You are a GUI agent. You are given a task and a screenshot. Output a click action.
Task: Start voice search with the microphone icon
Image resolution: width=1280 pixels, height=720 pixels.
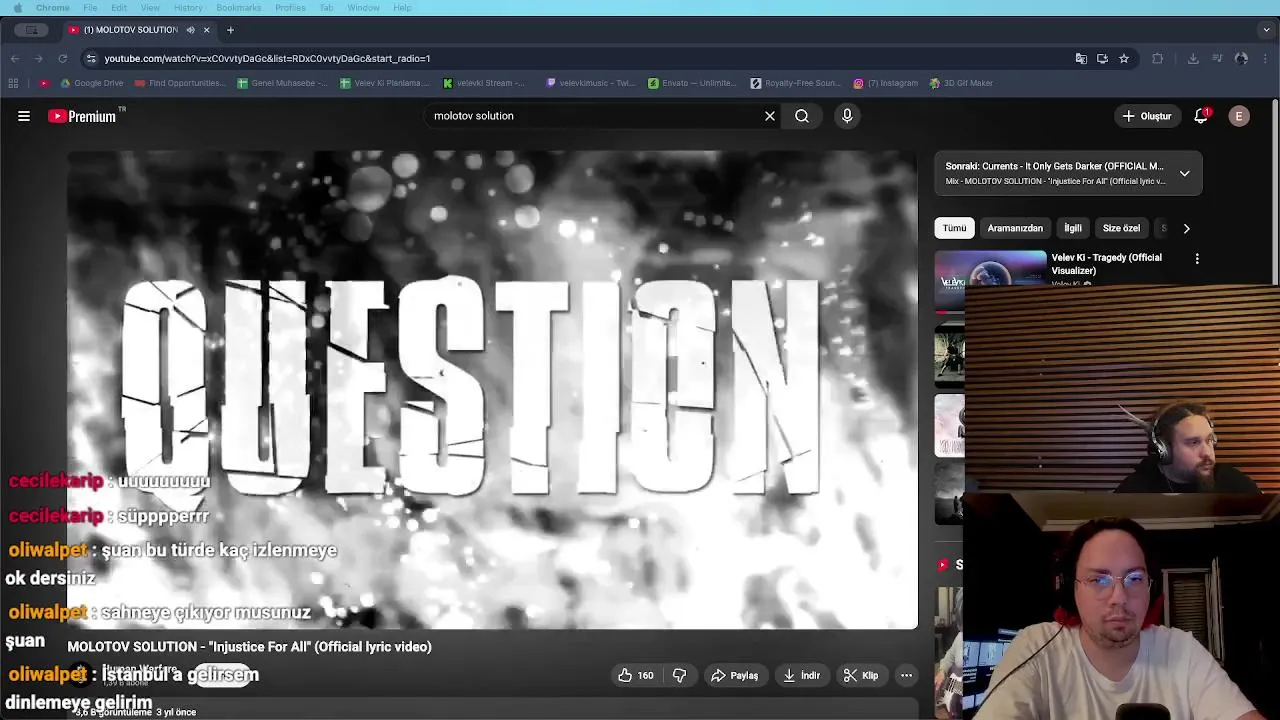[x=847, y=116]
